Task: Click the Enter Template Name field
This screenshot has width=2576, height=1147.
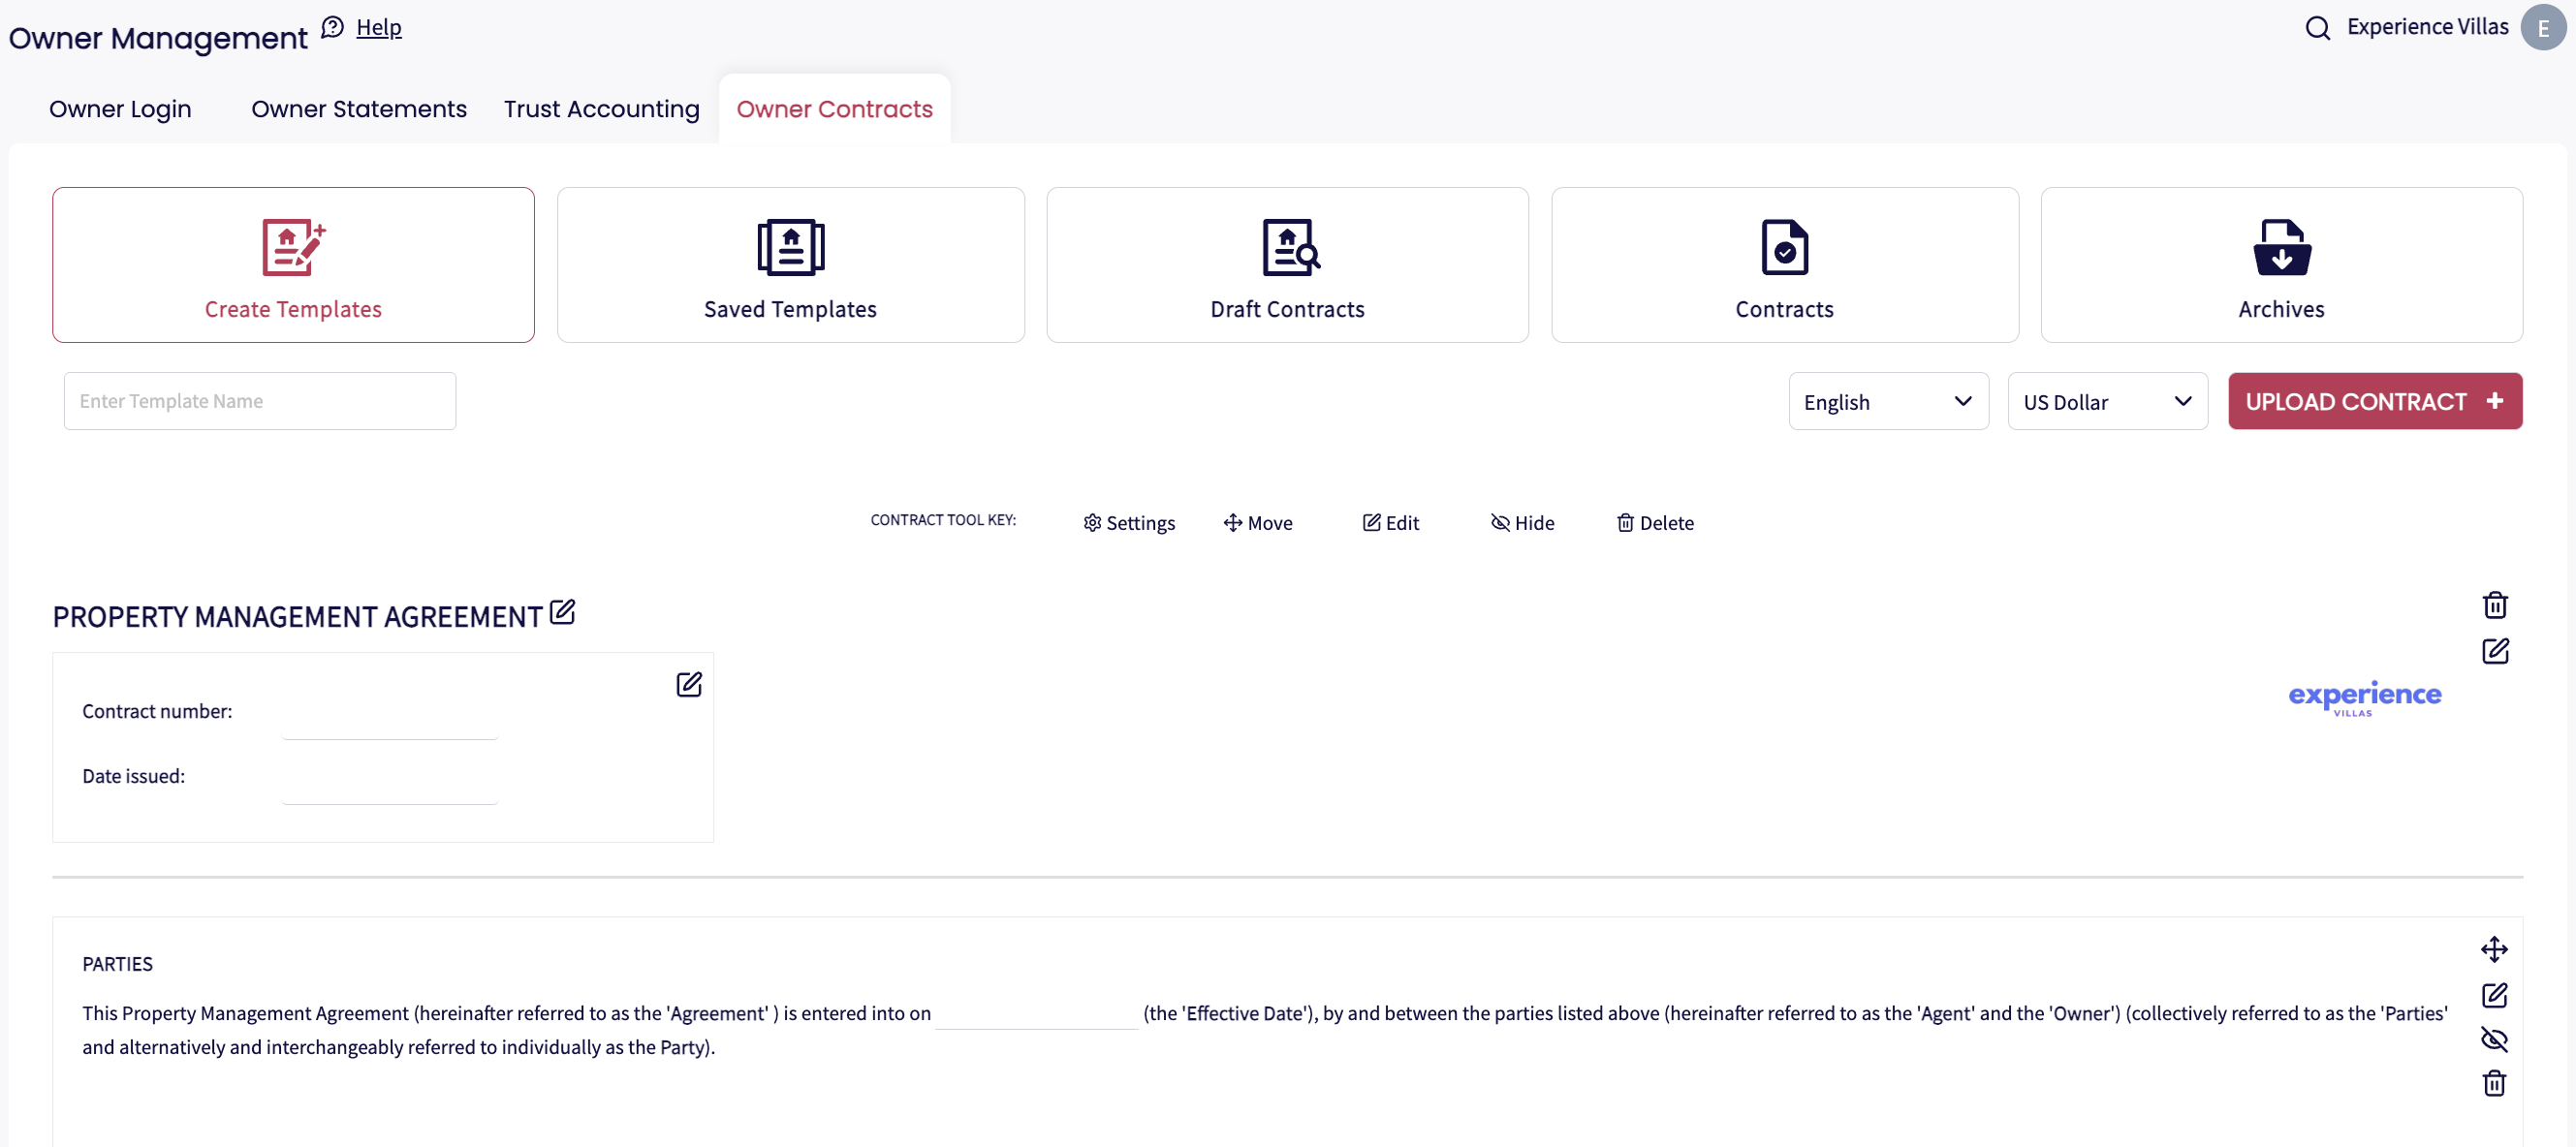Action: [259, 401]
